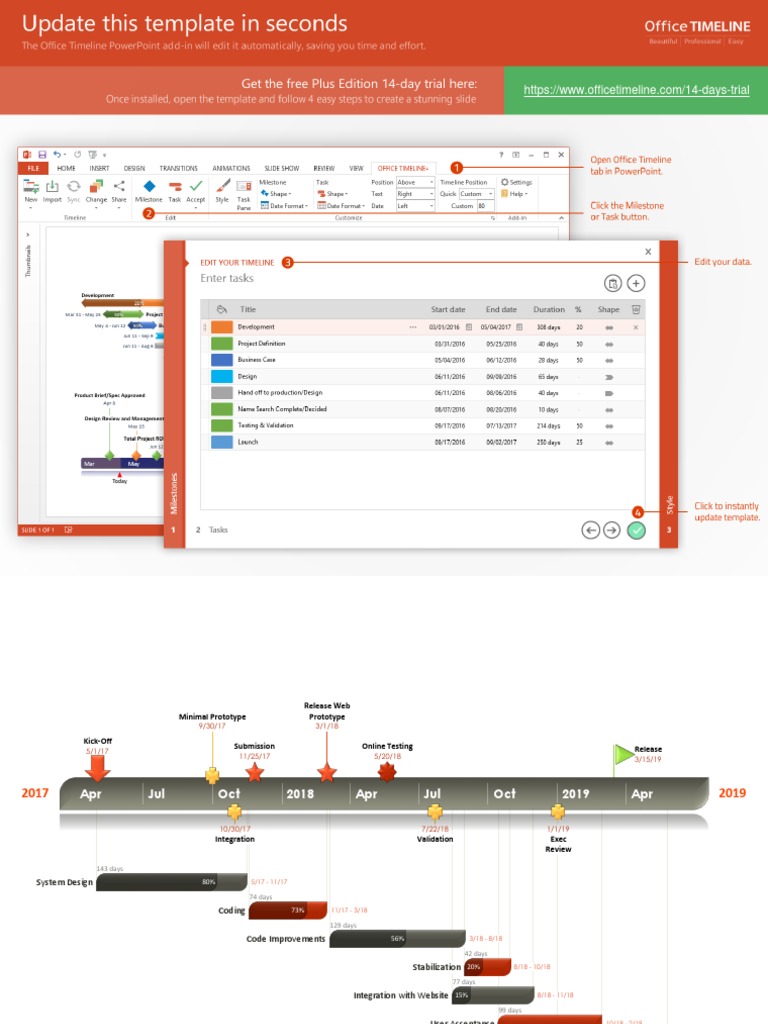Select the OFFICE TIMELINE+ tab
768x1024 pixels.
pyautogui.click(x=403, y=168)
